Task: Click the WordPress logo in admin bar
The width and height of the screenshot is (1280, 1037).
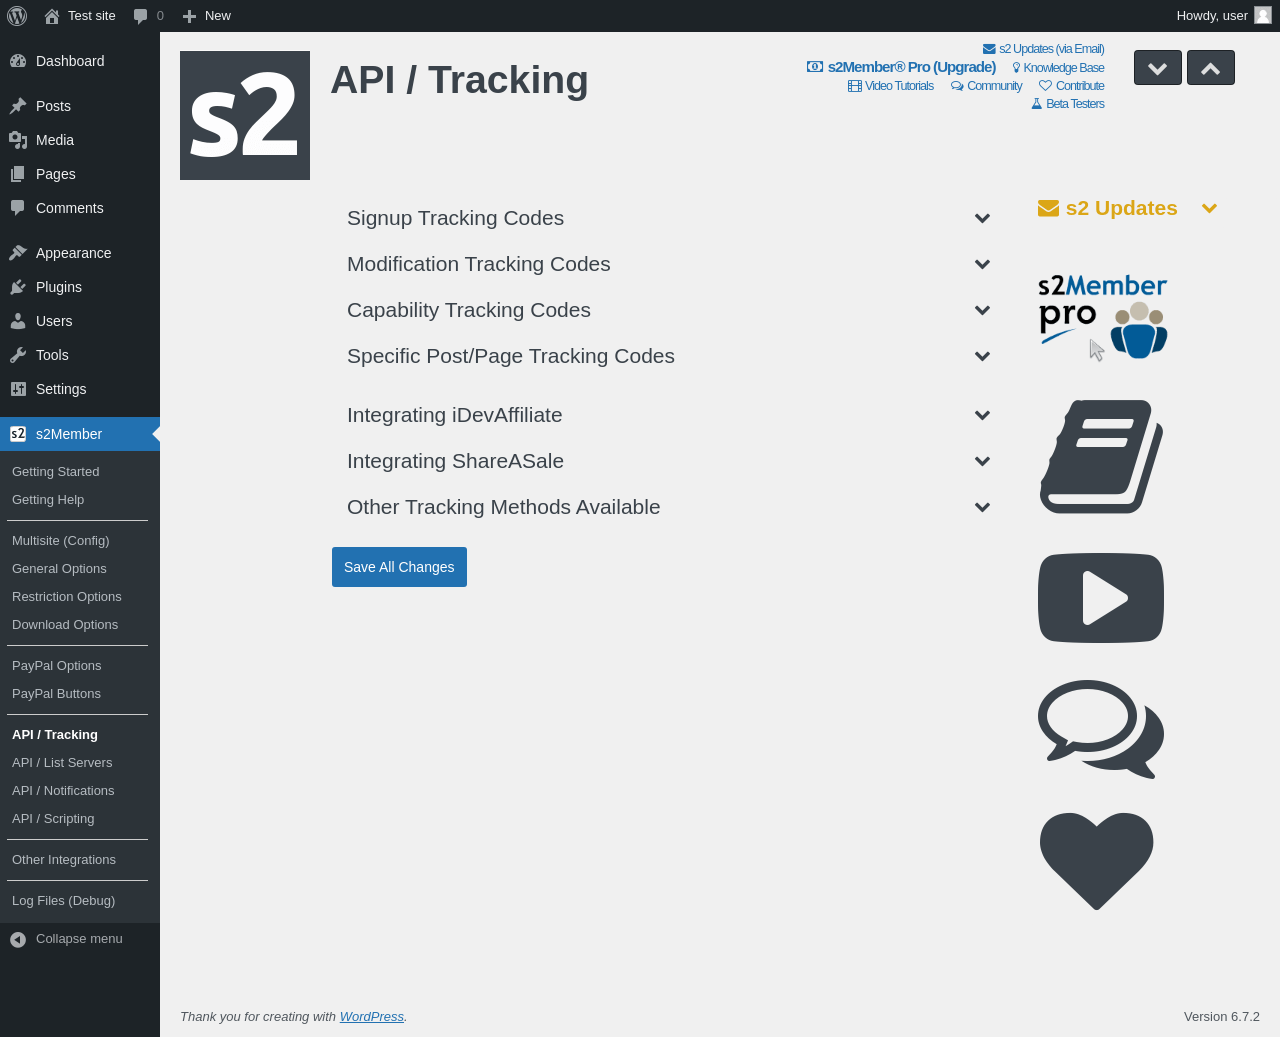Action: (x=16, y=16)
